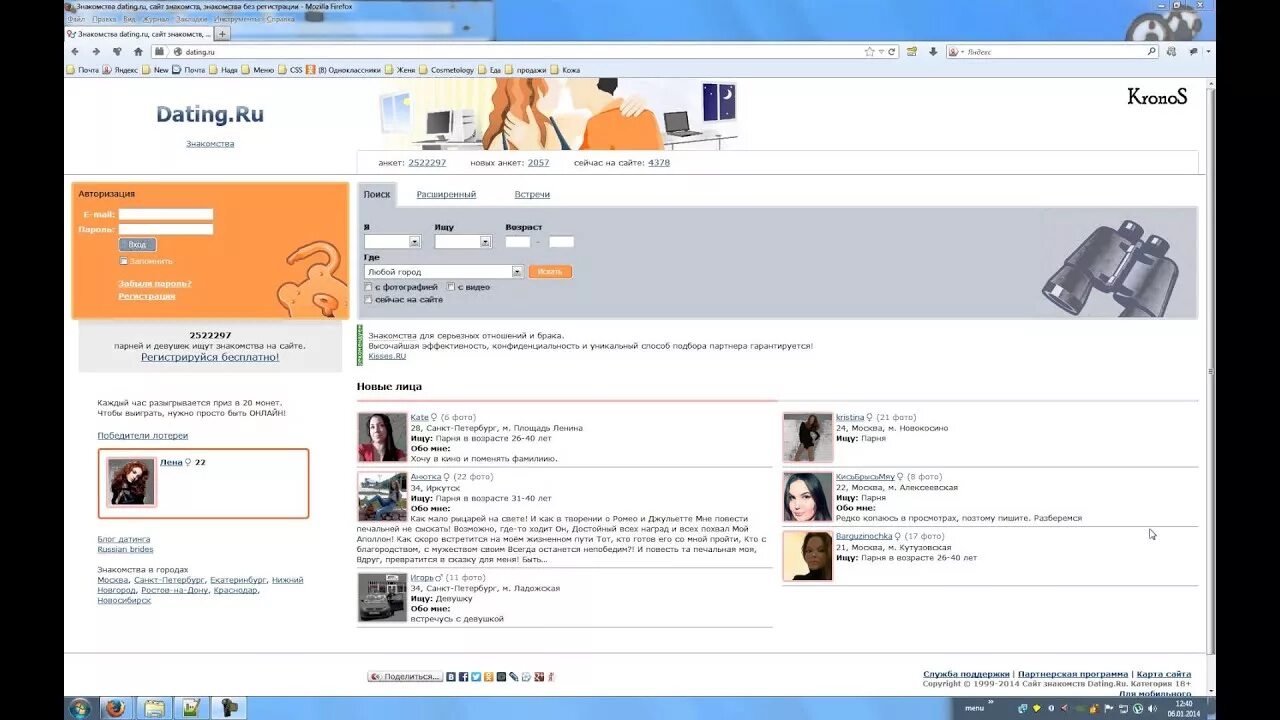
Task: Go back with the browser back arrow
Action: [75, 51]
